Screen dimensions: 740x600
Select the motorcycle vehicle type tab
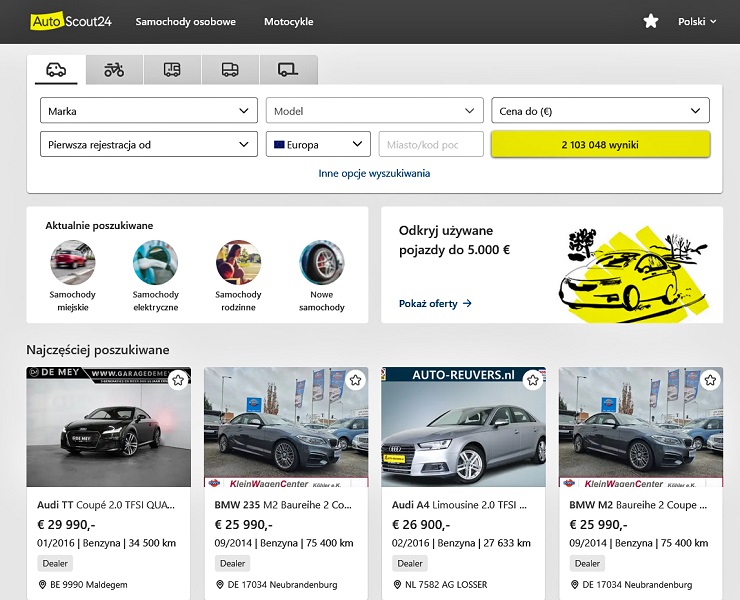pyautogui.click(x=114, y=70)
